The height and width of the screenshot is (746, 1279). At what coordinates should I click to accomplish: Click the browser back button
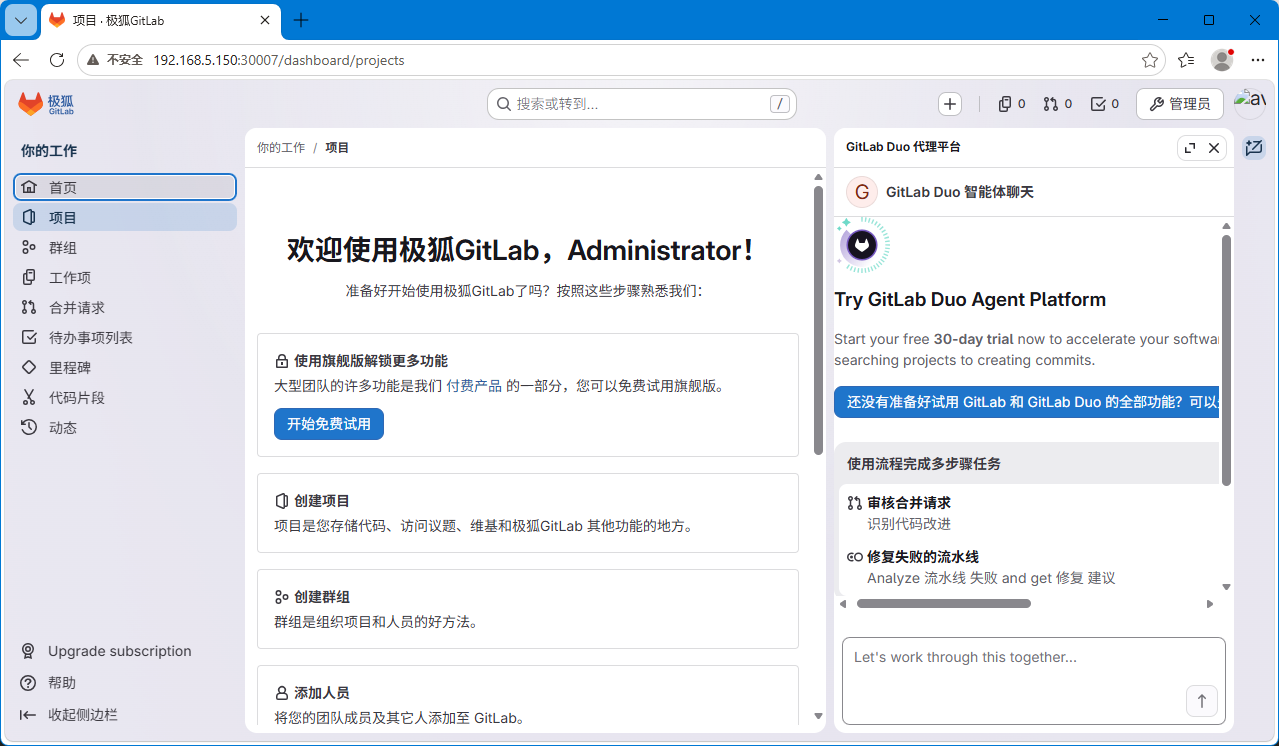pos(21,60)
